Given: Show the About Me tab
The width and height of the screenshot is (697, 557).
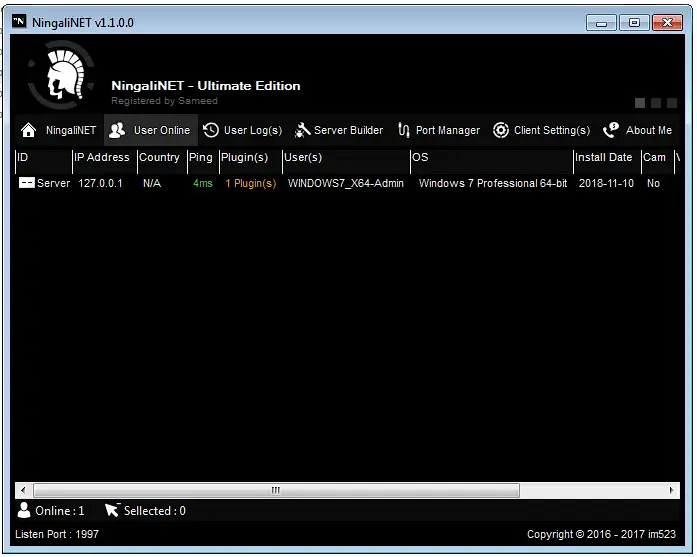Looking at the screenshot, I should point(638,130).
